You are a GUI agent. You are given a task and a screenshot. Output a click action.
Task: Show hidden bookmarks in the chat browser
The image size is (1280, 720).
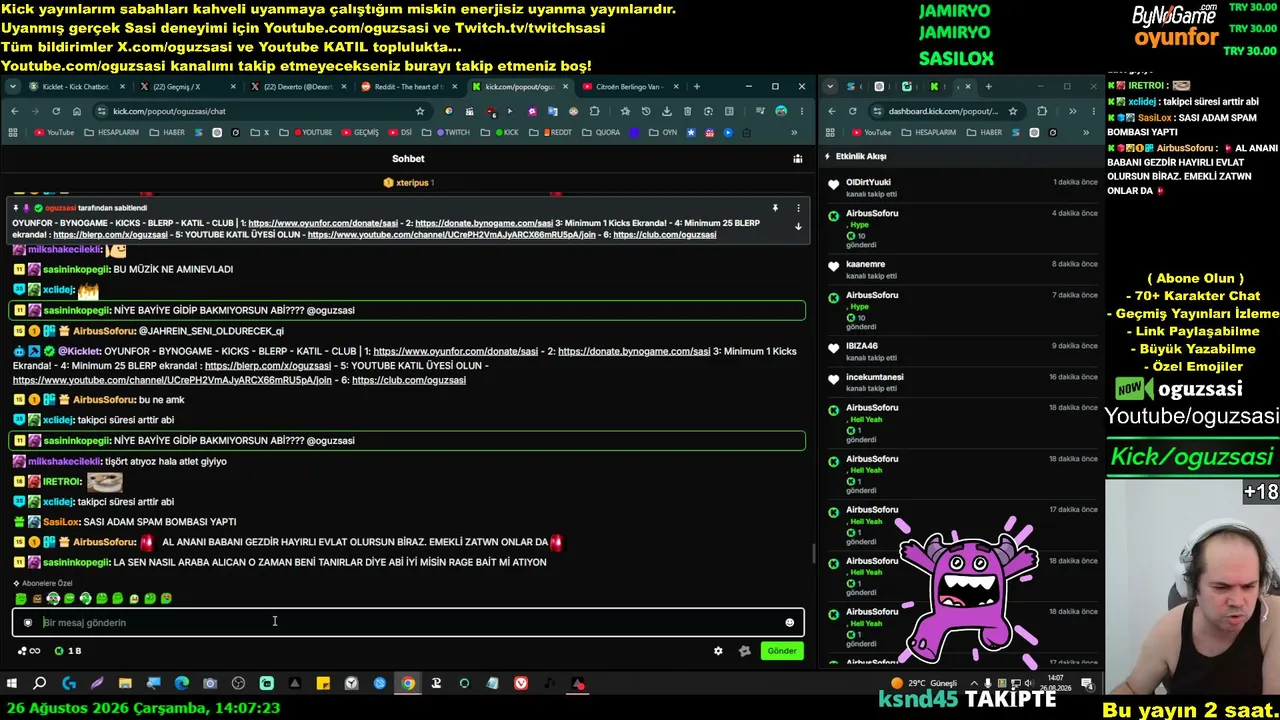click(x=794, y=132)
